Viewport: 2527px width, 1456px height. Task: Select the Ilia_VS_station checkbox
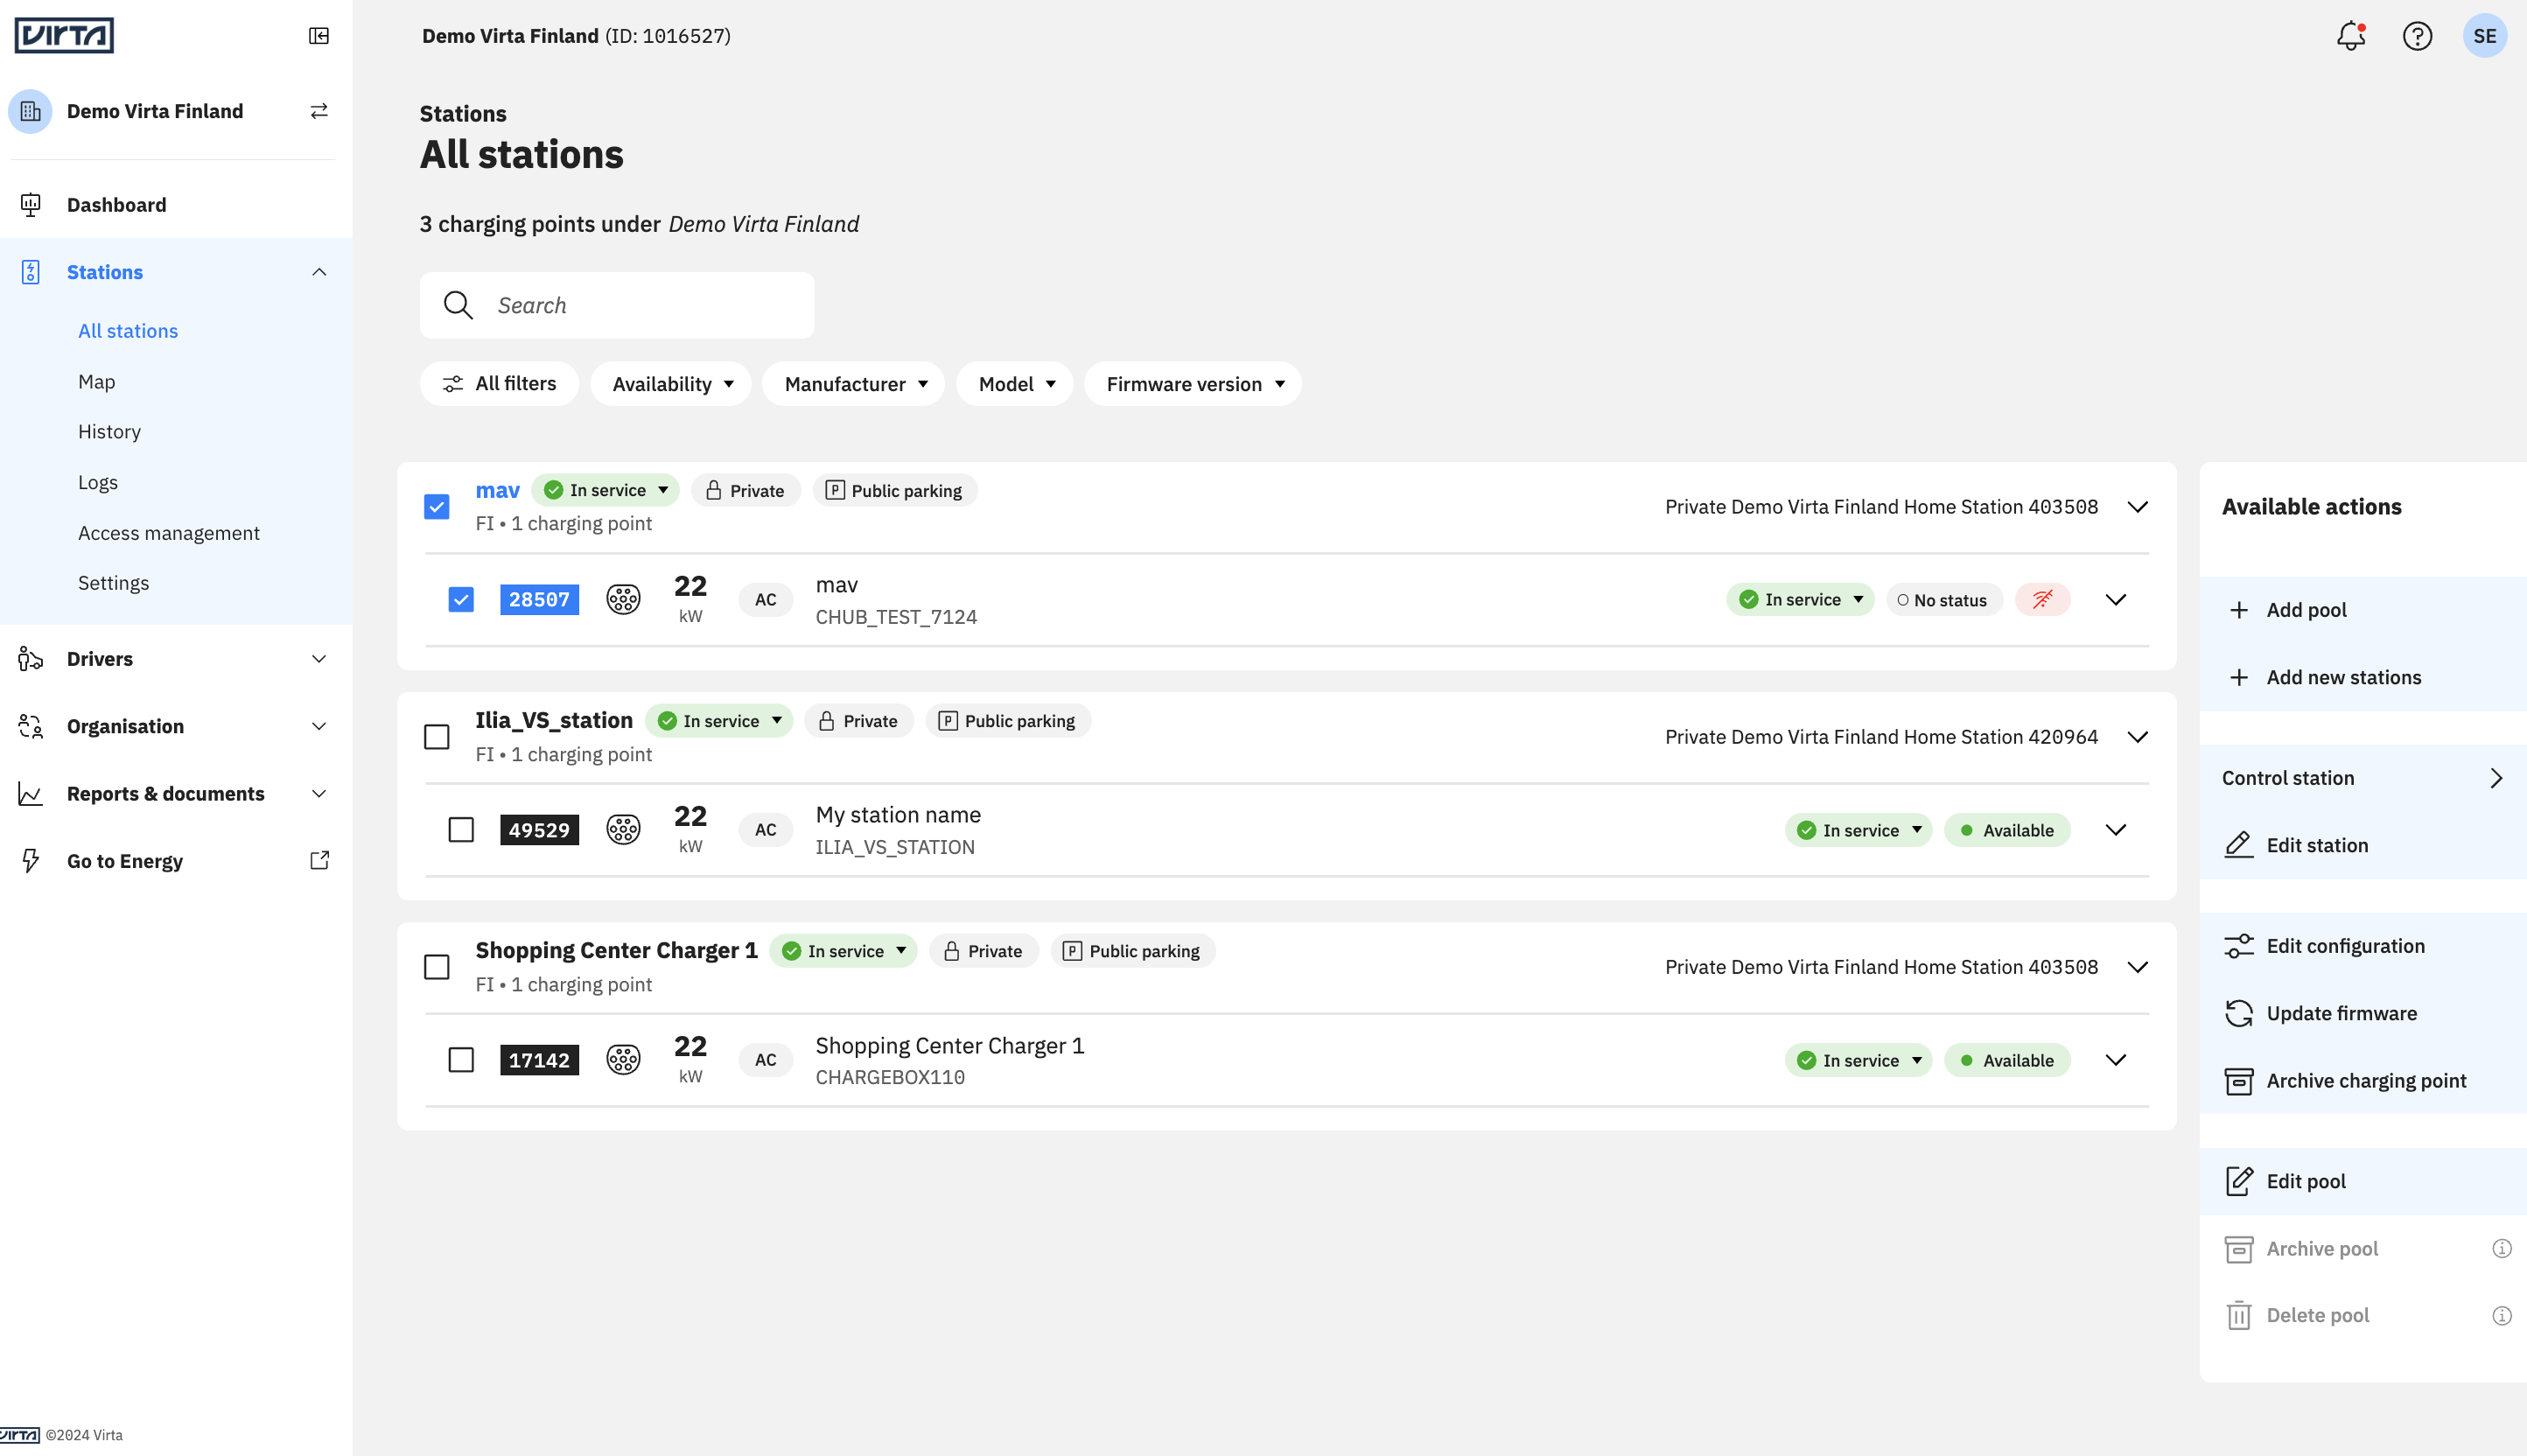tap(437, 737)
